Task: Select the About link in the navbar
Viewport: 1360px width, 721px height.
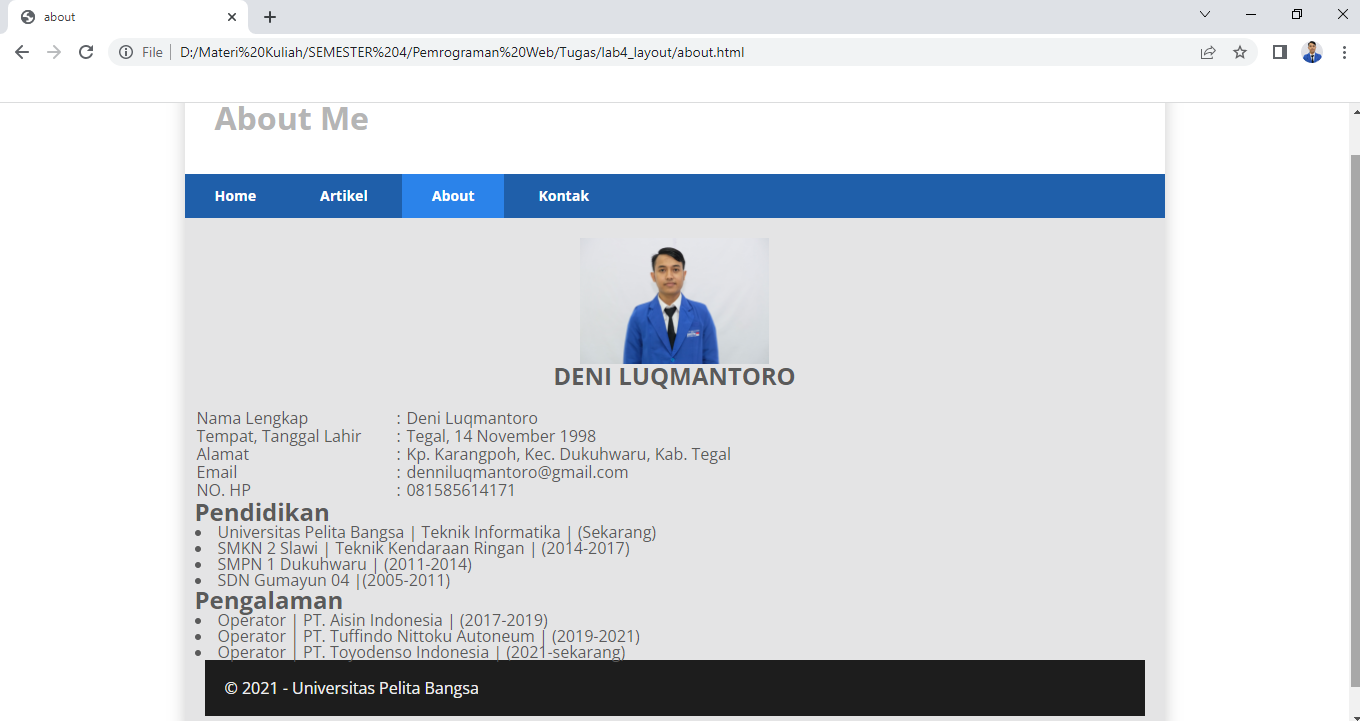Action: (x=452, y=195)
